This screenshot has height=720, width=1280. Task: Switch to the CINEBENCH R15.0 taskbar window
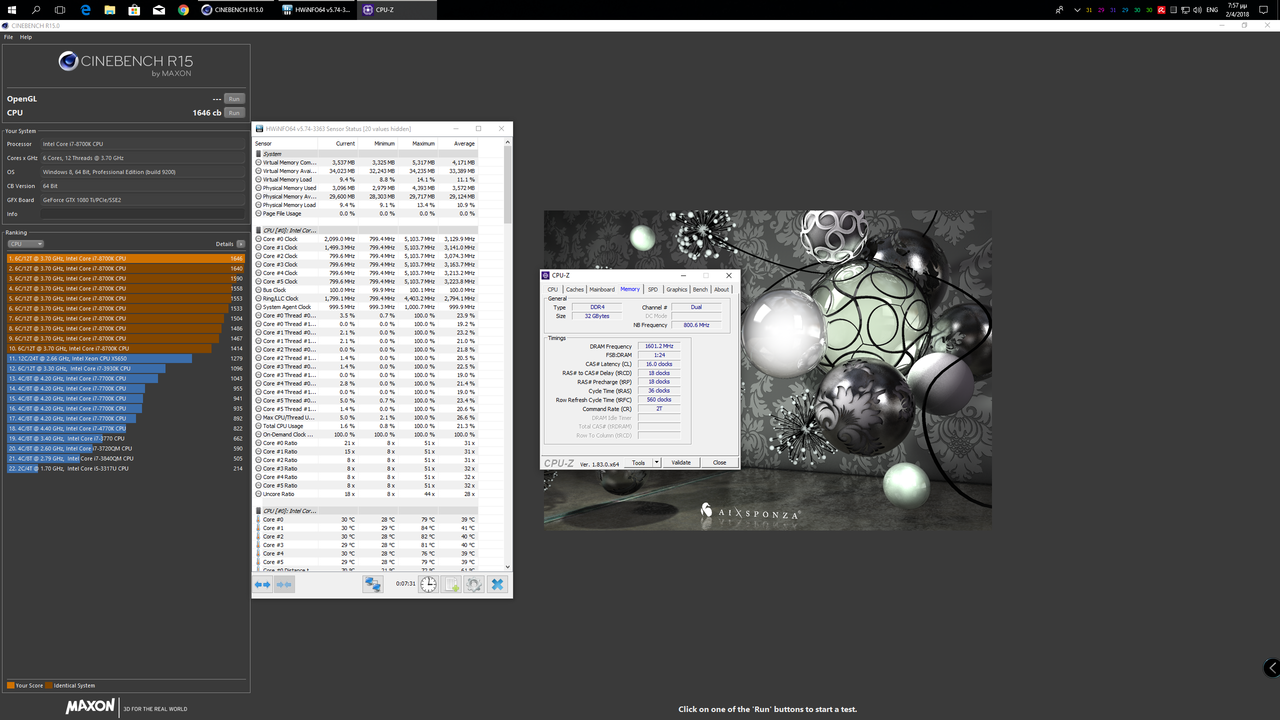pyautogui.click(x=235, y=9)
